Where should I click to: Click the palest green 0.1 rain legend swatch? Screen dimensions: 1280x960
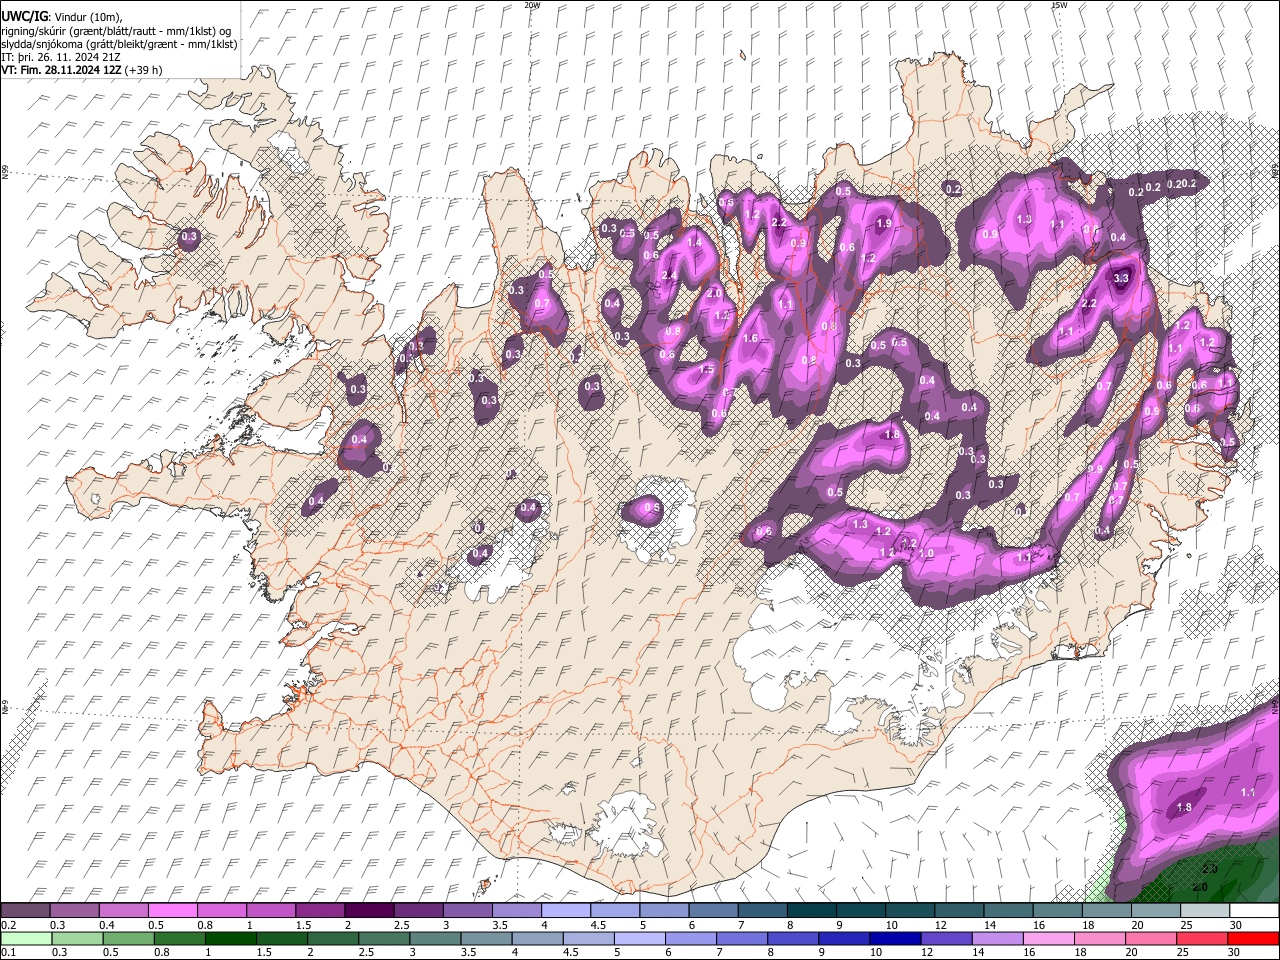click(26, 938)
